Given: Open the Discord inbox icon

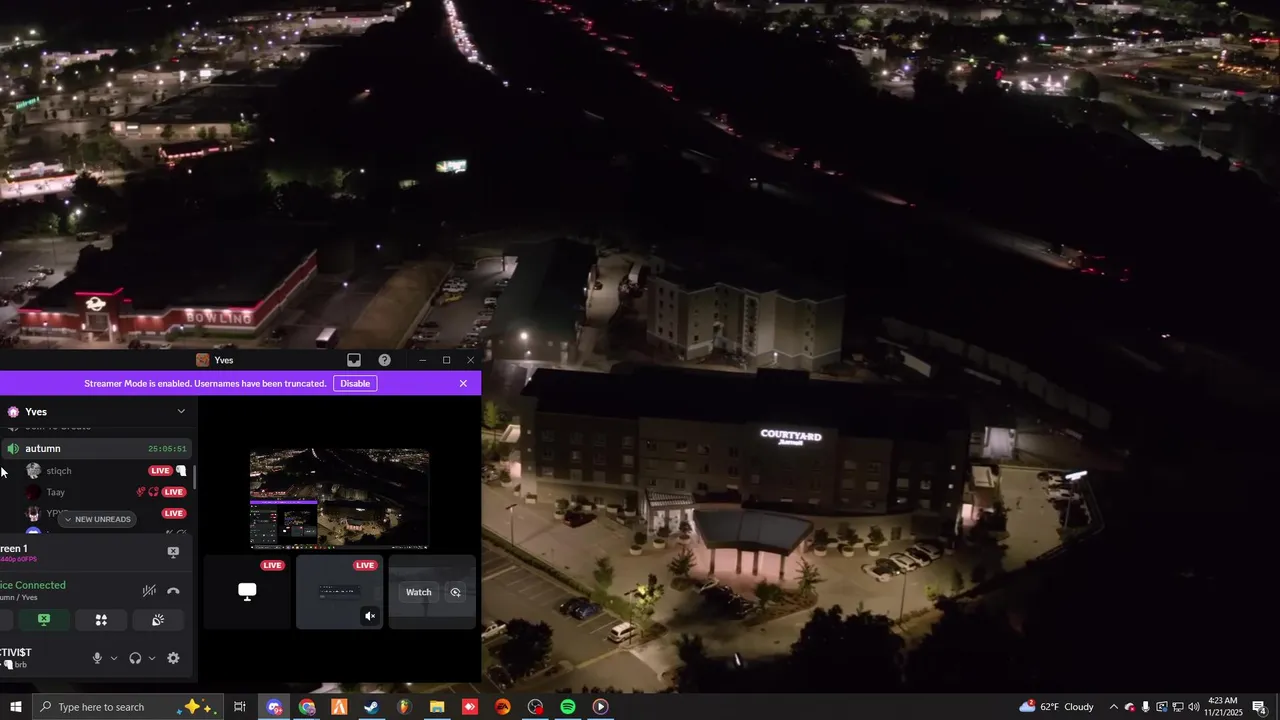Looking at the screenshot, I should tap(354, 360).
